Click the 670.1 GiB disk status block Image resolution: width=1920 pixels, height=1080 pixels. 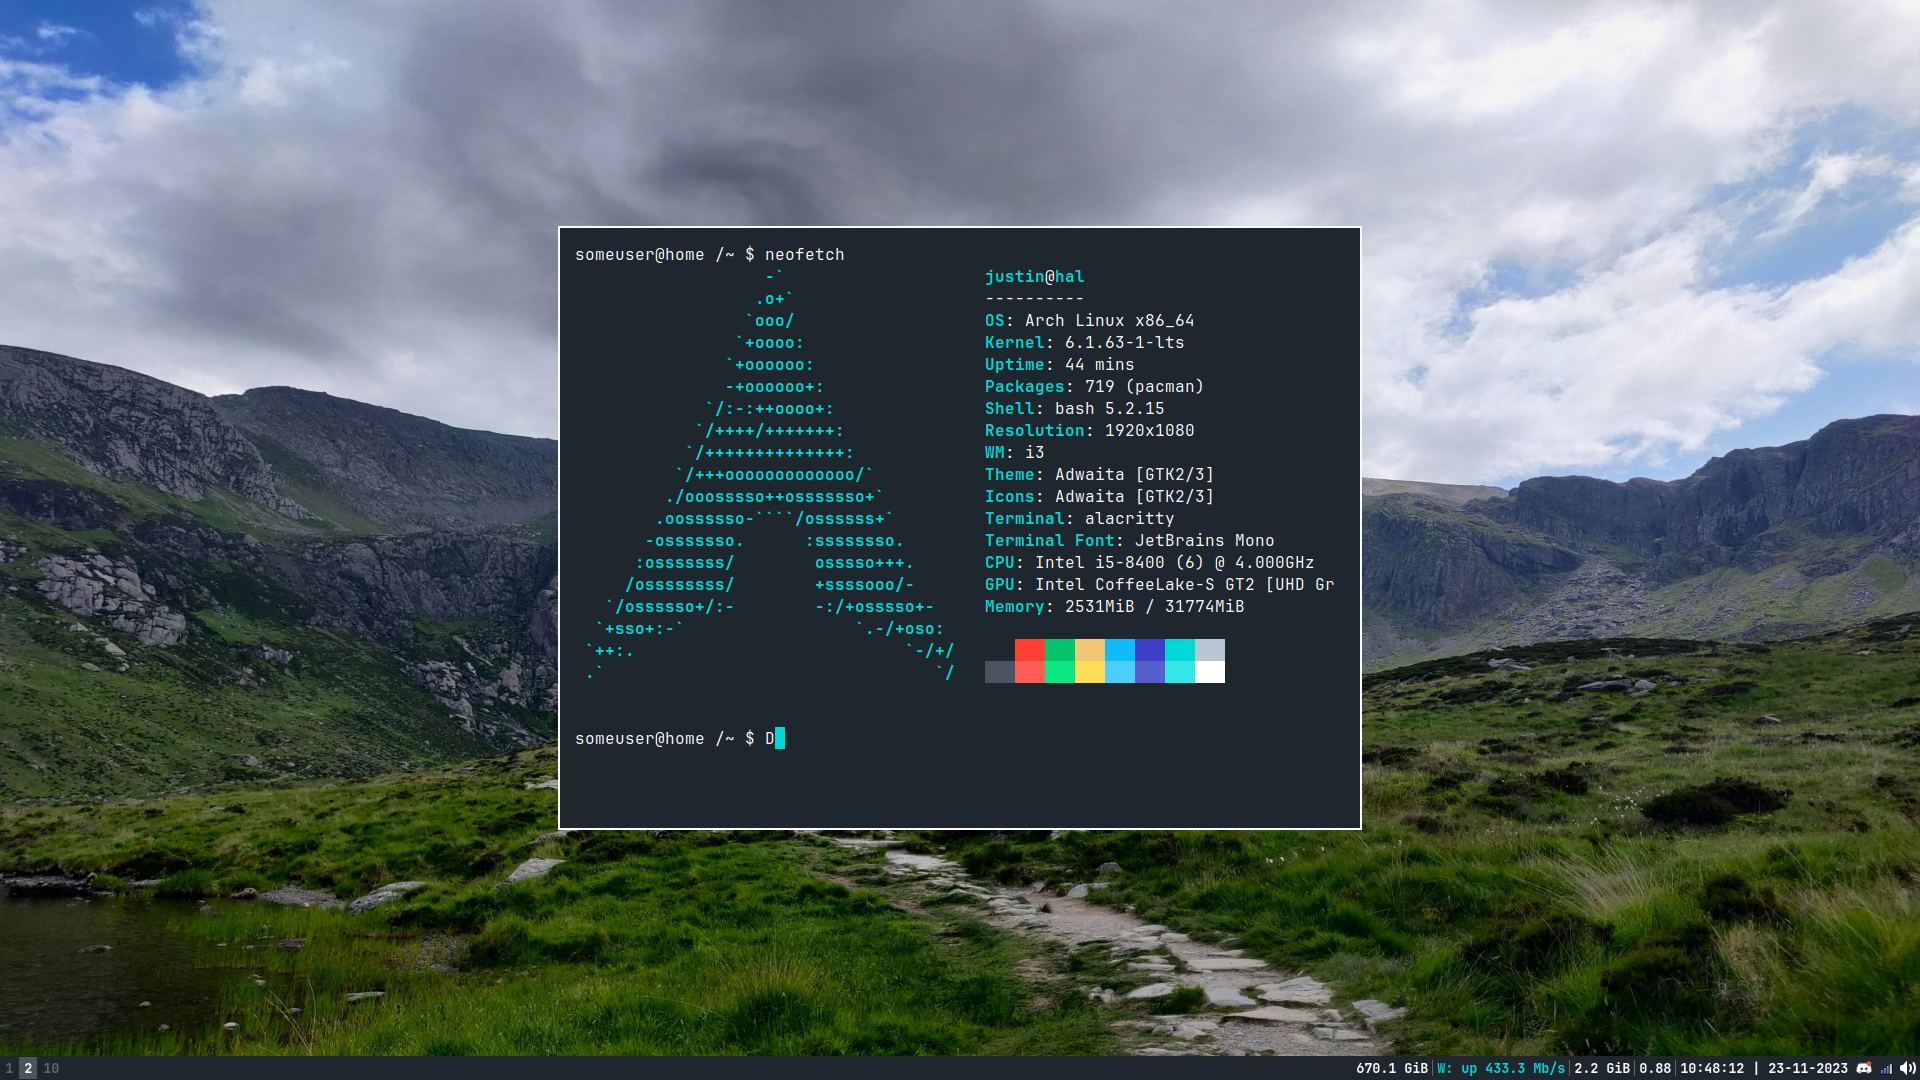tap(1391, 1068)
